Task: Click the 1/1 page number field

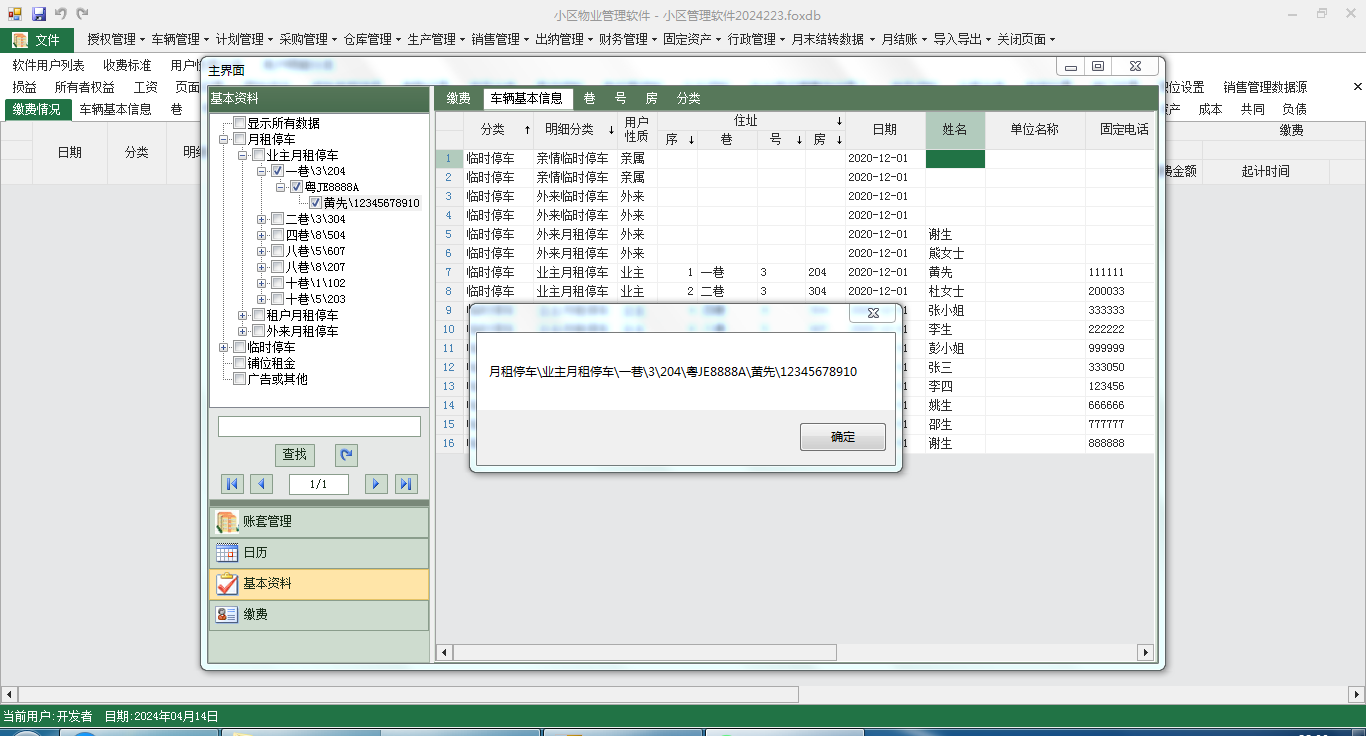Action: 319,484
